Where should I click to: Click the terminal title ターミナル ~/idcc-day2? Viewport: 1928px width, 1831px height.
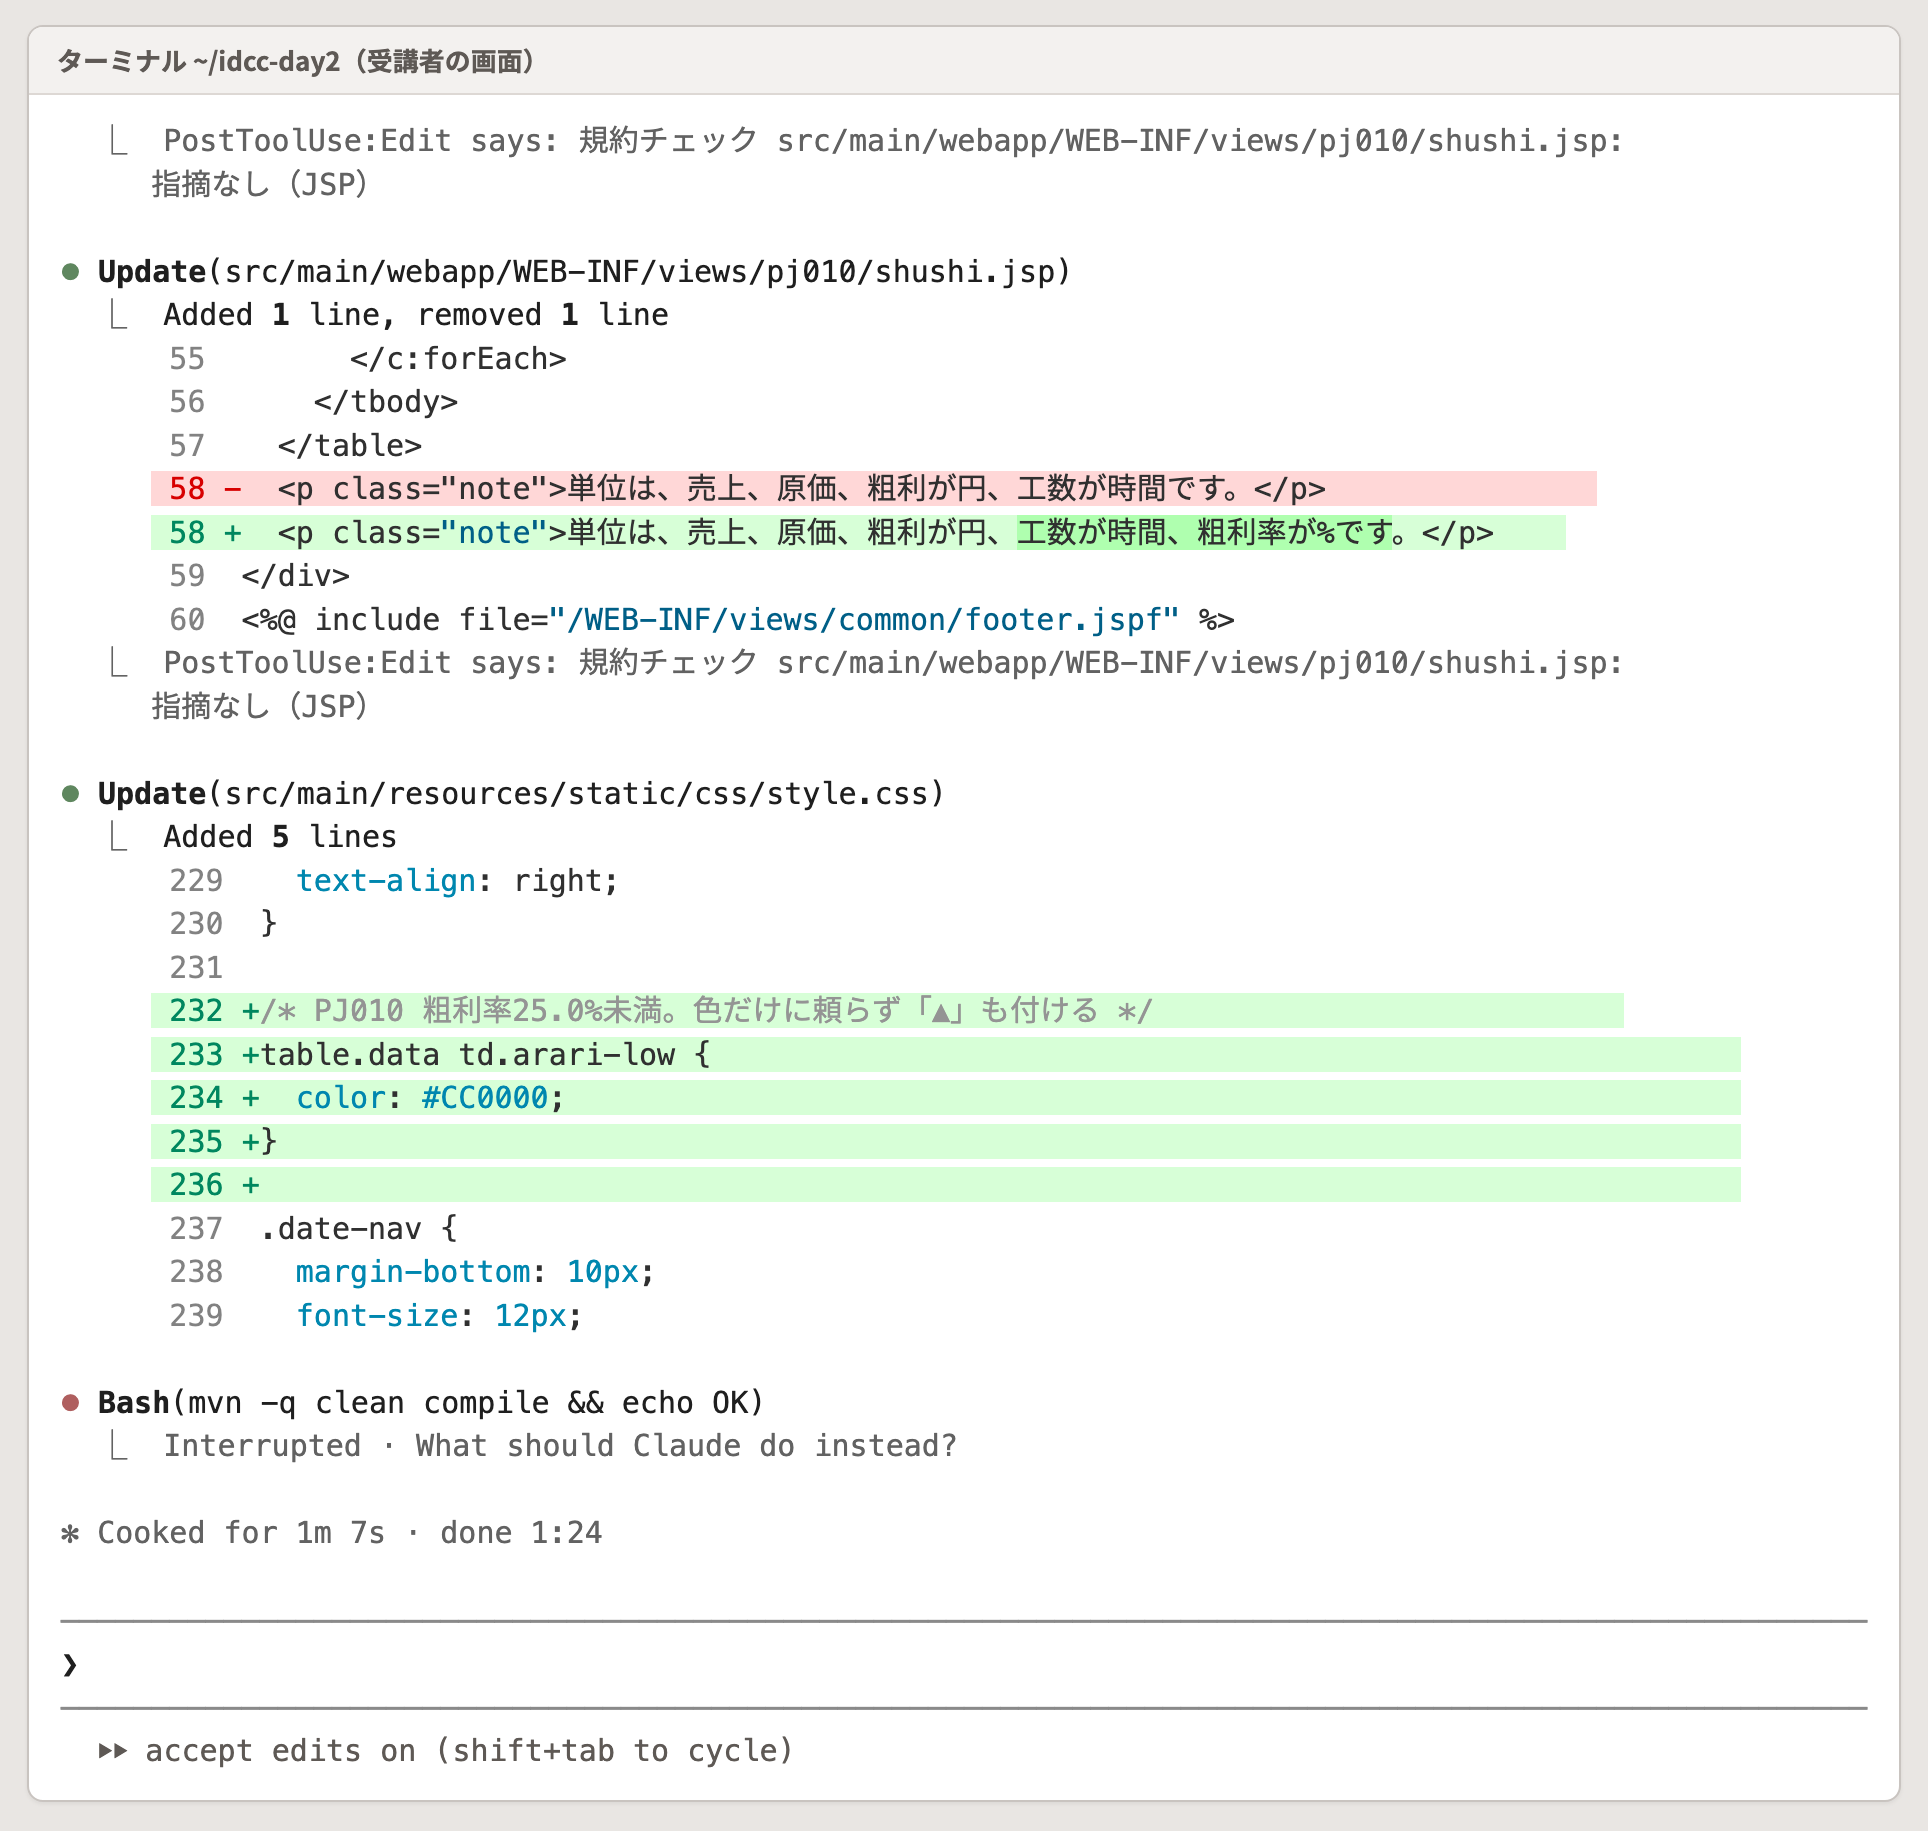296,62
